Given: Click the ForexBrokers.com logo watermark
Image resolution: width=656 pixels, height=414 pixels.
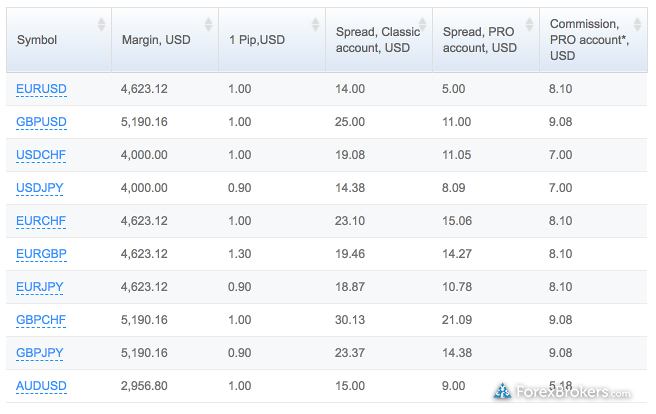Looking at the screenshot, I should coord(562,392).
